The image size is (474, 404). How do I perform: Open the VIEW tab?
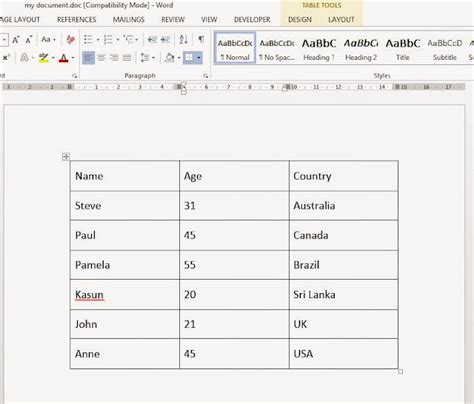(x=209, y=20)
